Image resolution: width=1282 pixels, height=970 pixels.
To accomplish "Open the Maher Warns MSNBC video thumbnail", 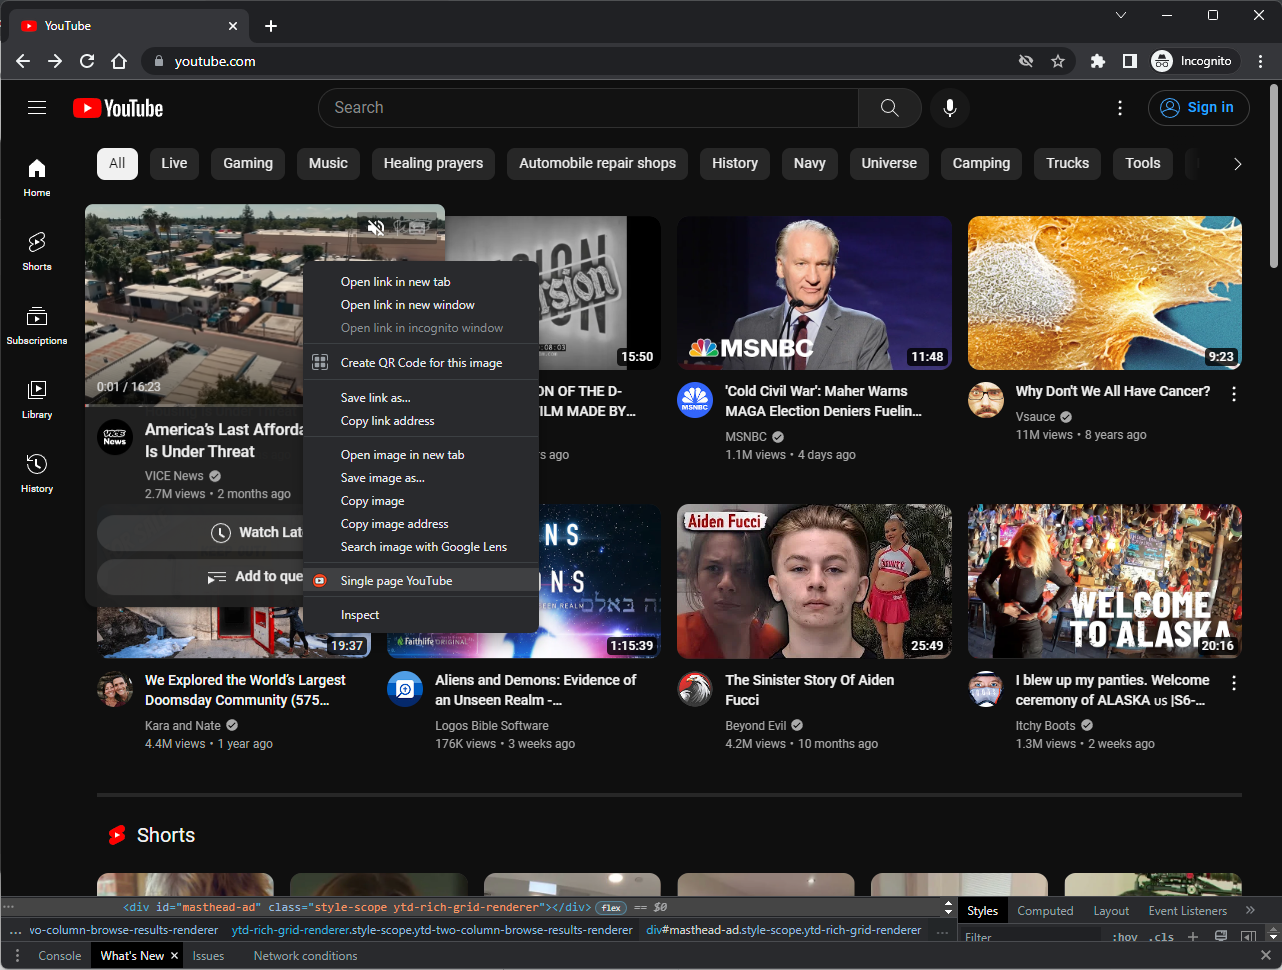I will pos(814,293).
